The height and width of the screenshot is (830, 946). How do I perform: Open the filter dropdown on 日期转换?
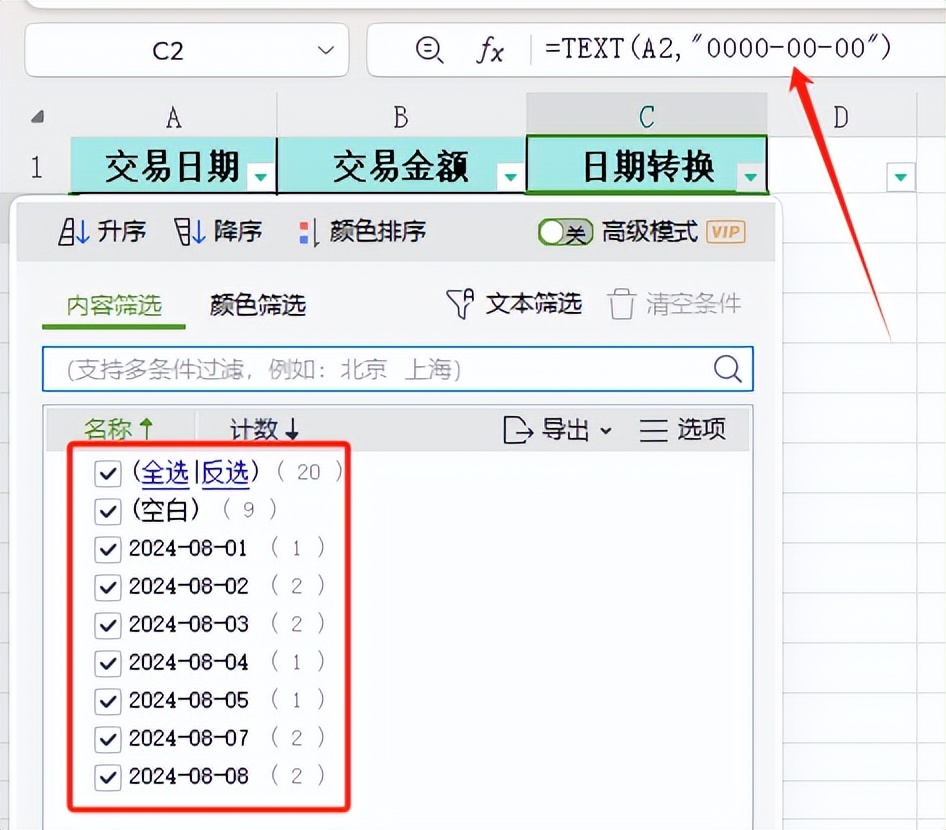[751, 177]
